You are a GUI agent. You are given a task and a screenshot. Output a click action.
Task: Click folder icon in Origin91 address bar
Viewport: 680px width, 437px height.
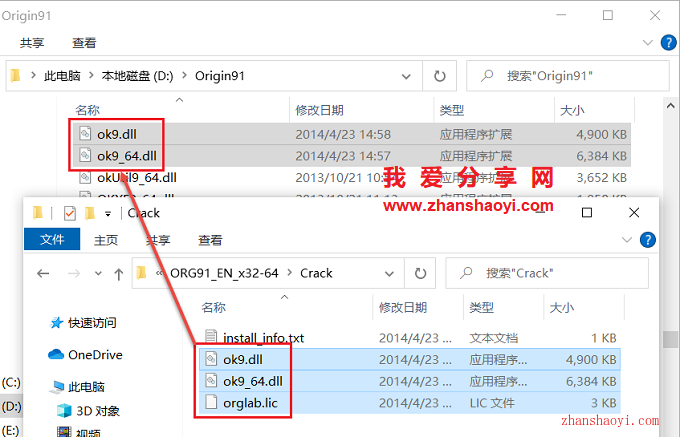[15, 75]
